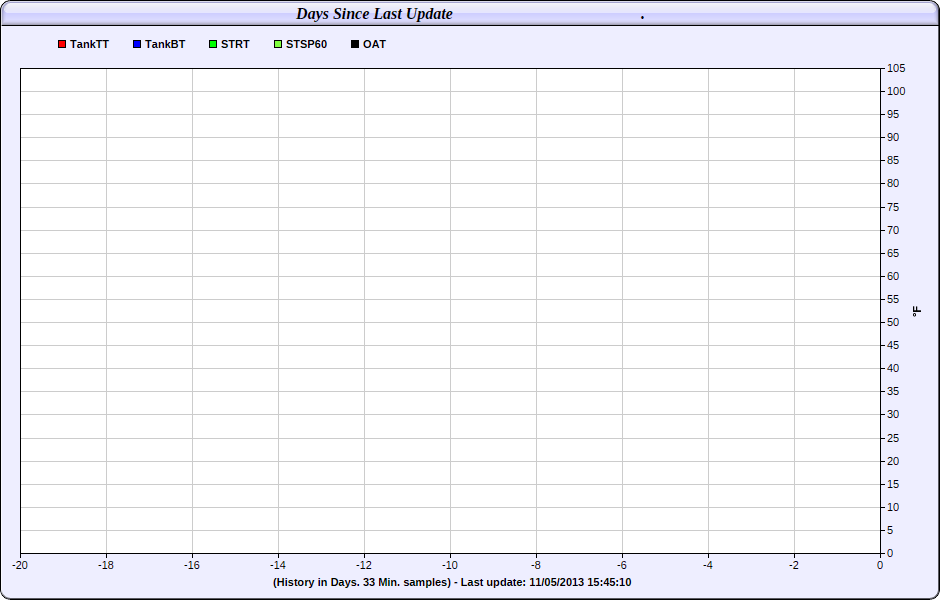
Task: Click the 100 y-axis tick label
Action: [x=896, y=91]
